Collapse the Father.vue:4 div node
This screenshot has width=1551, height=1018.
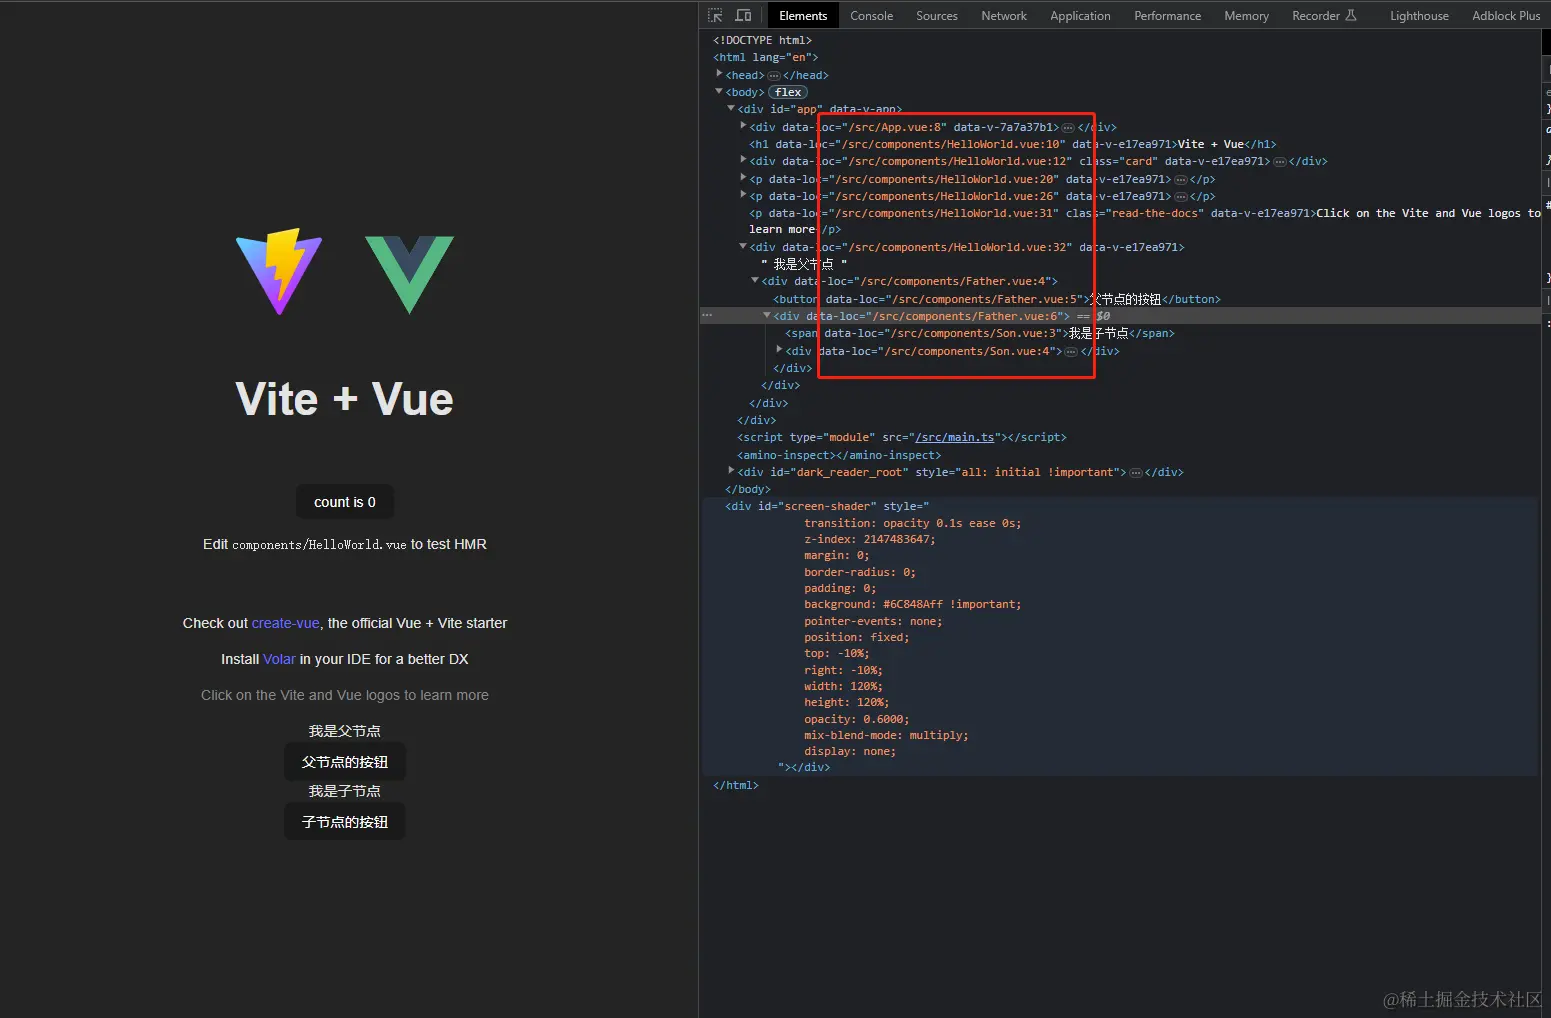pos(755,280)
